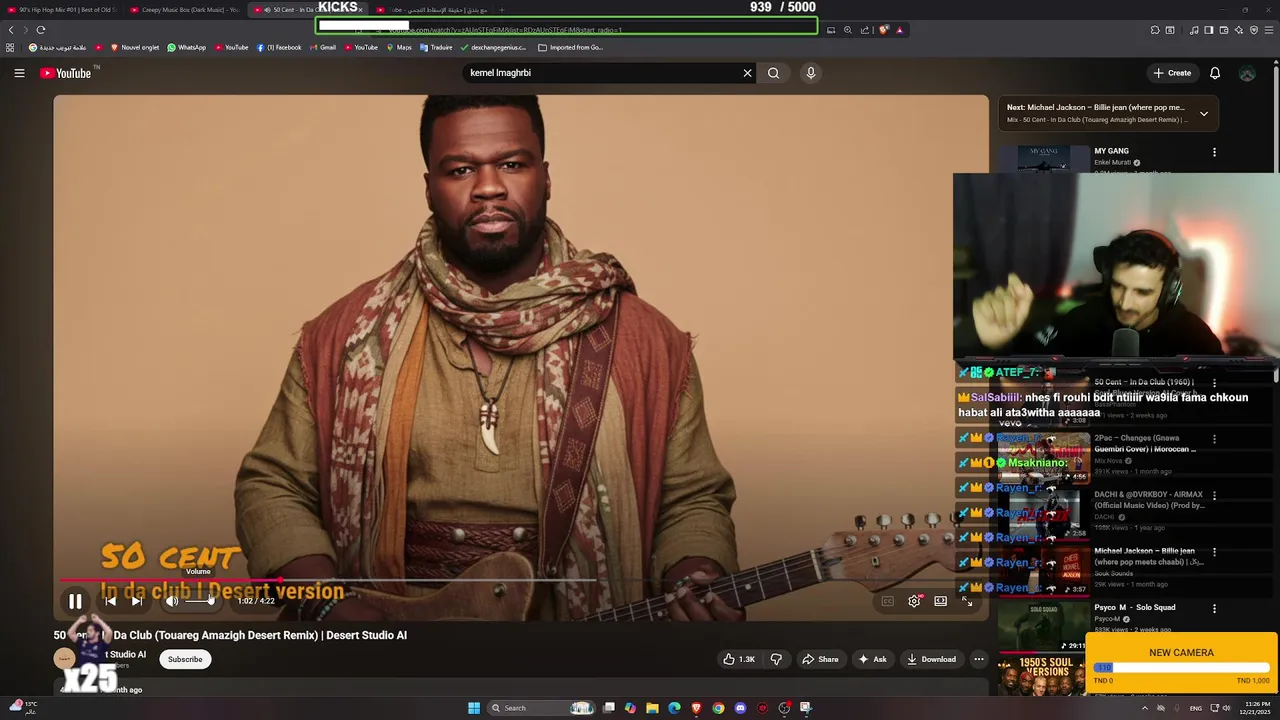Open the YouTube guide hamburger menu
Screen dimensions: 1280x720
pyautogui.click(x=19, y=73)
